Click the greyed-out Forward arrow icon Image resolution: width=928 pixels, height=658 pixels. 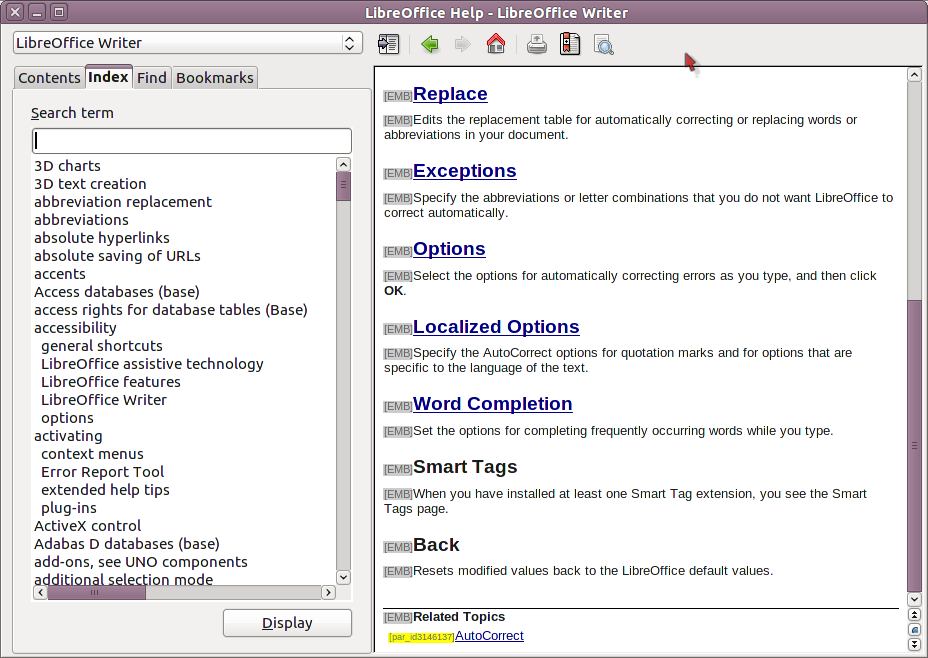coord(462,44)
